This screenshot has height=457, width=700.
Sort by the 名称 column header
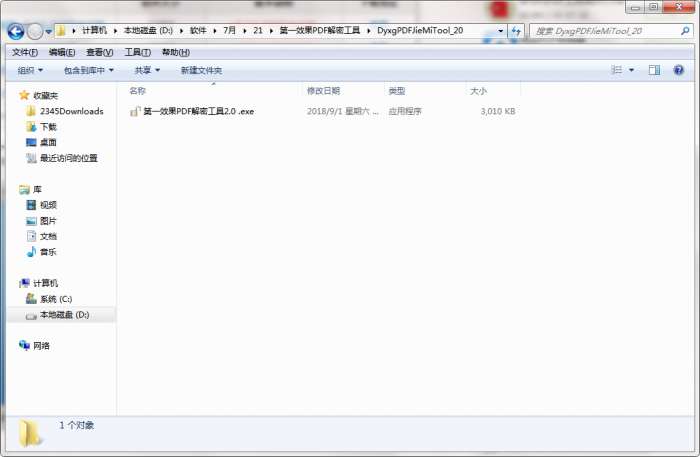tap(137, 91)
